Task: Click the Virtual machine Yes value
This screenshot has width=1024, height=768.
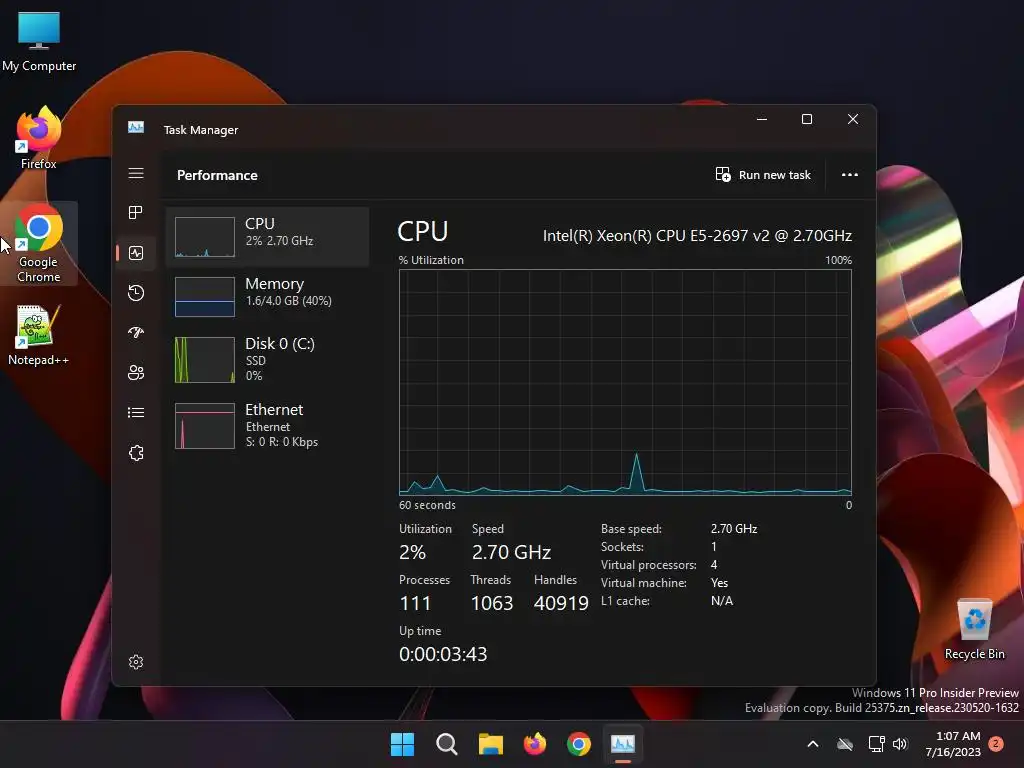Action: point(719,583)
